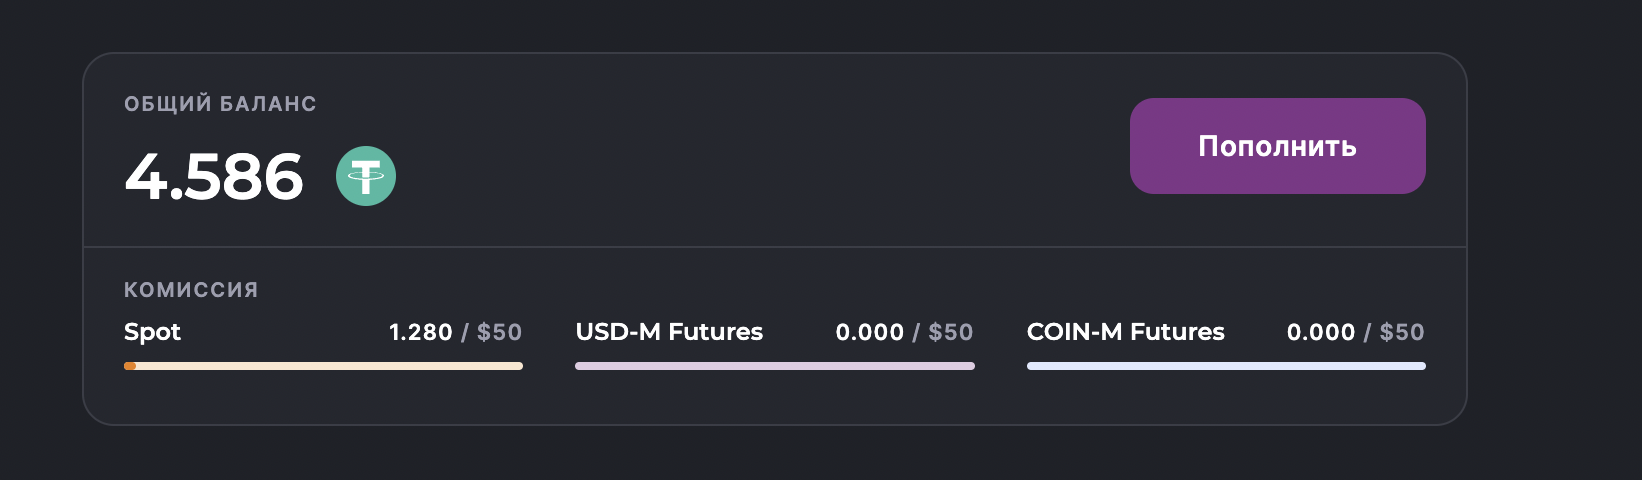
Task: Click the $50 limit next to USD-M Futures
Action: tap(951, 332)
